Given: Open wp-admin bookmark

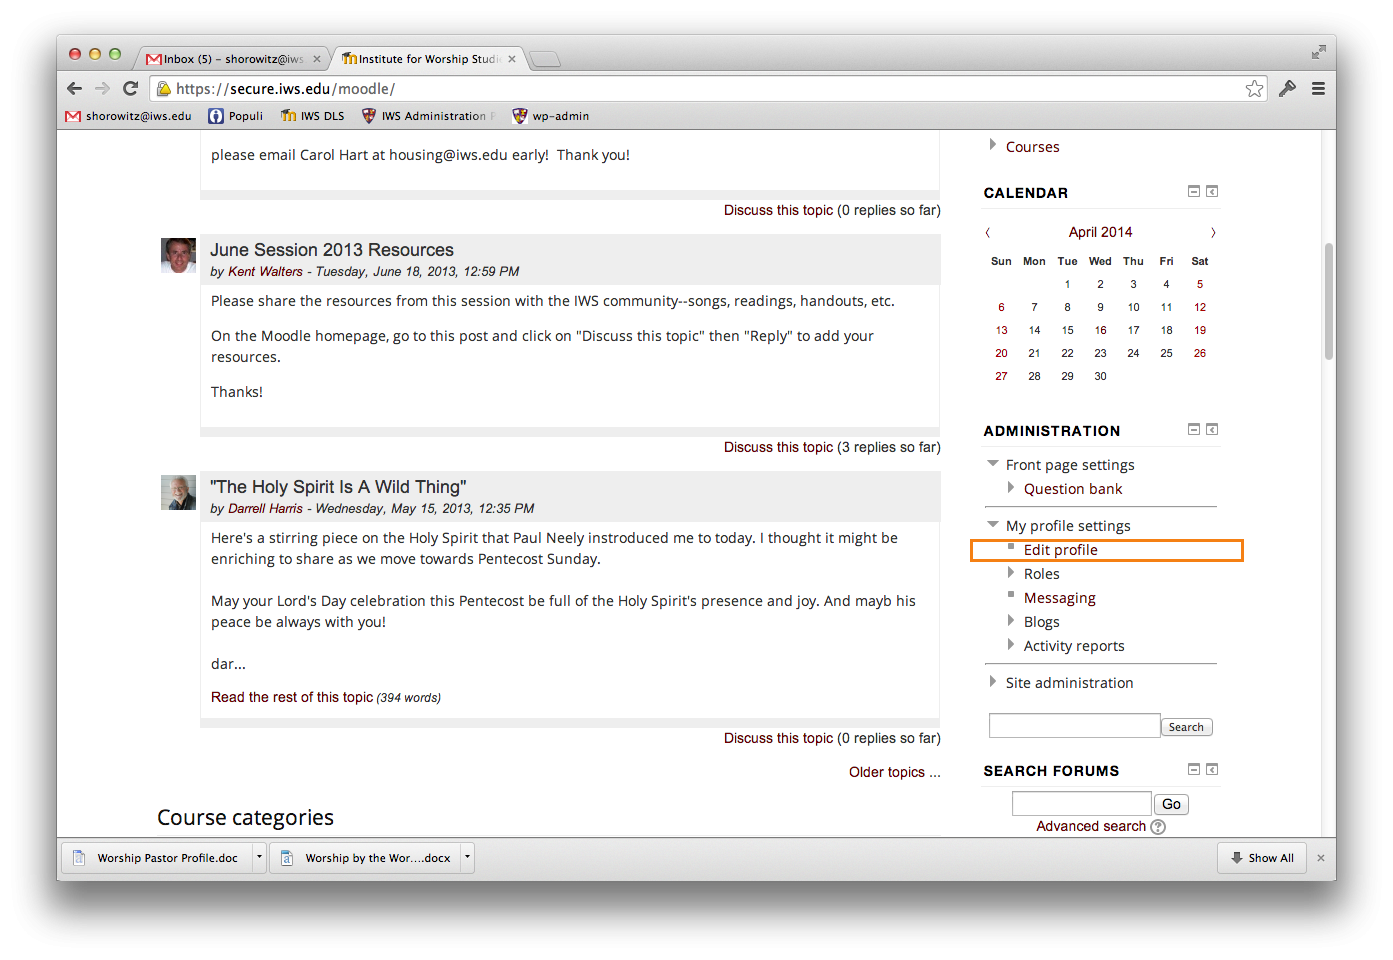Looking at the screenshot, I should click(x=551, y=116).
